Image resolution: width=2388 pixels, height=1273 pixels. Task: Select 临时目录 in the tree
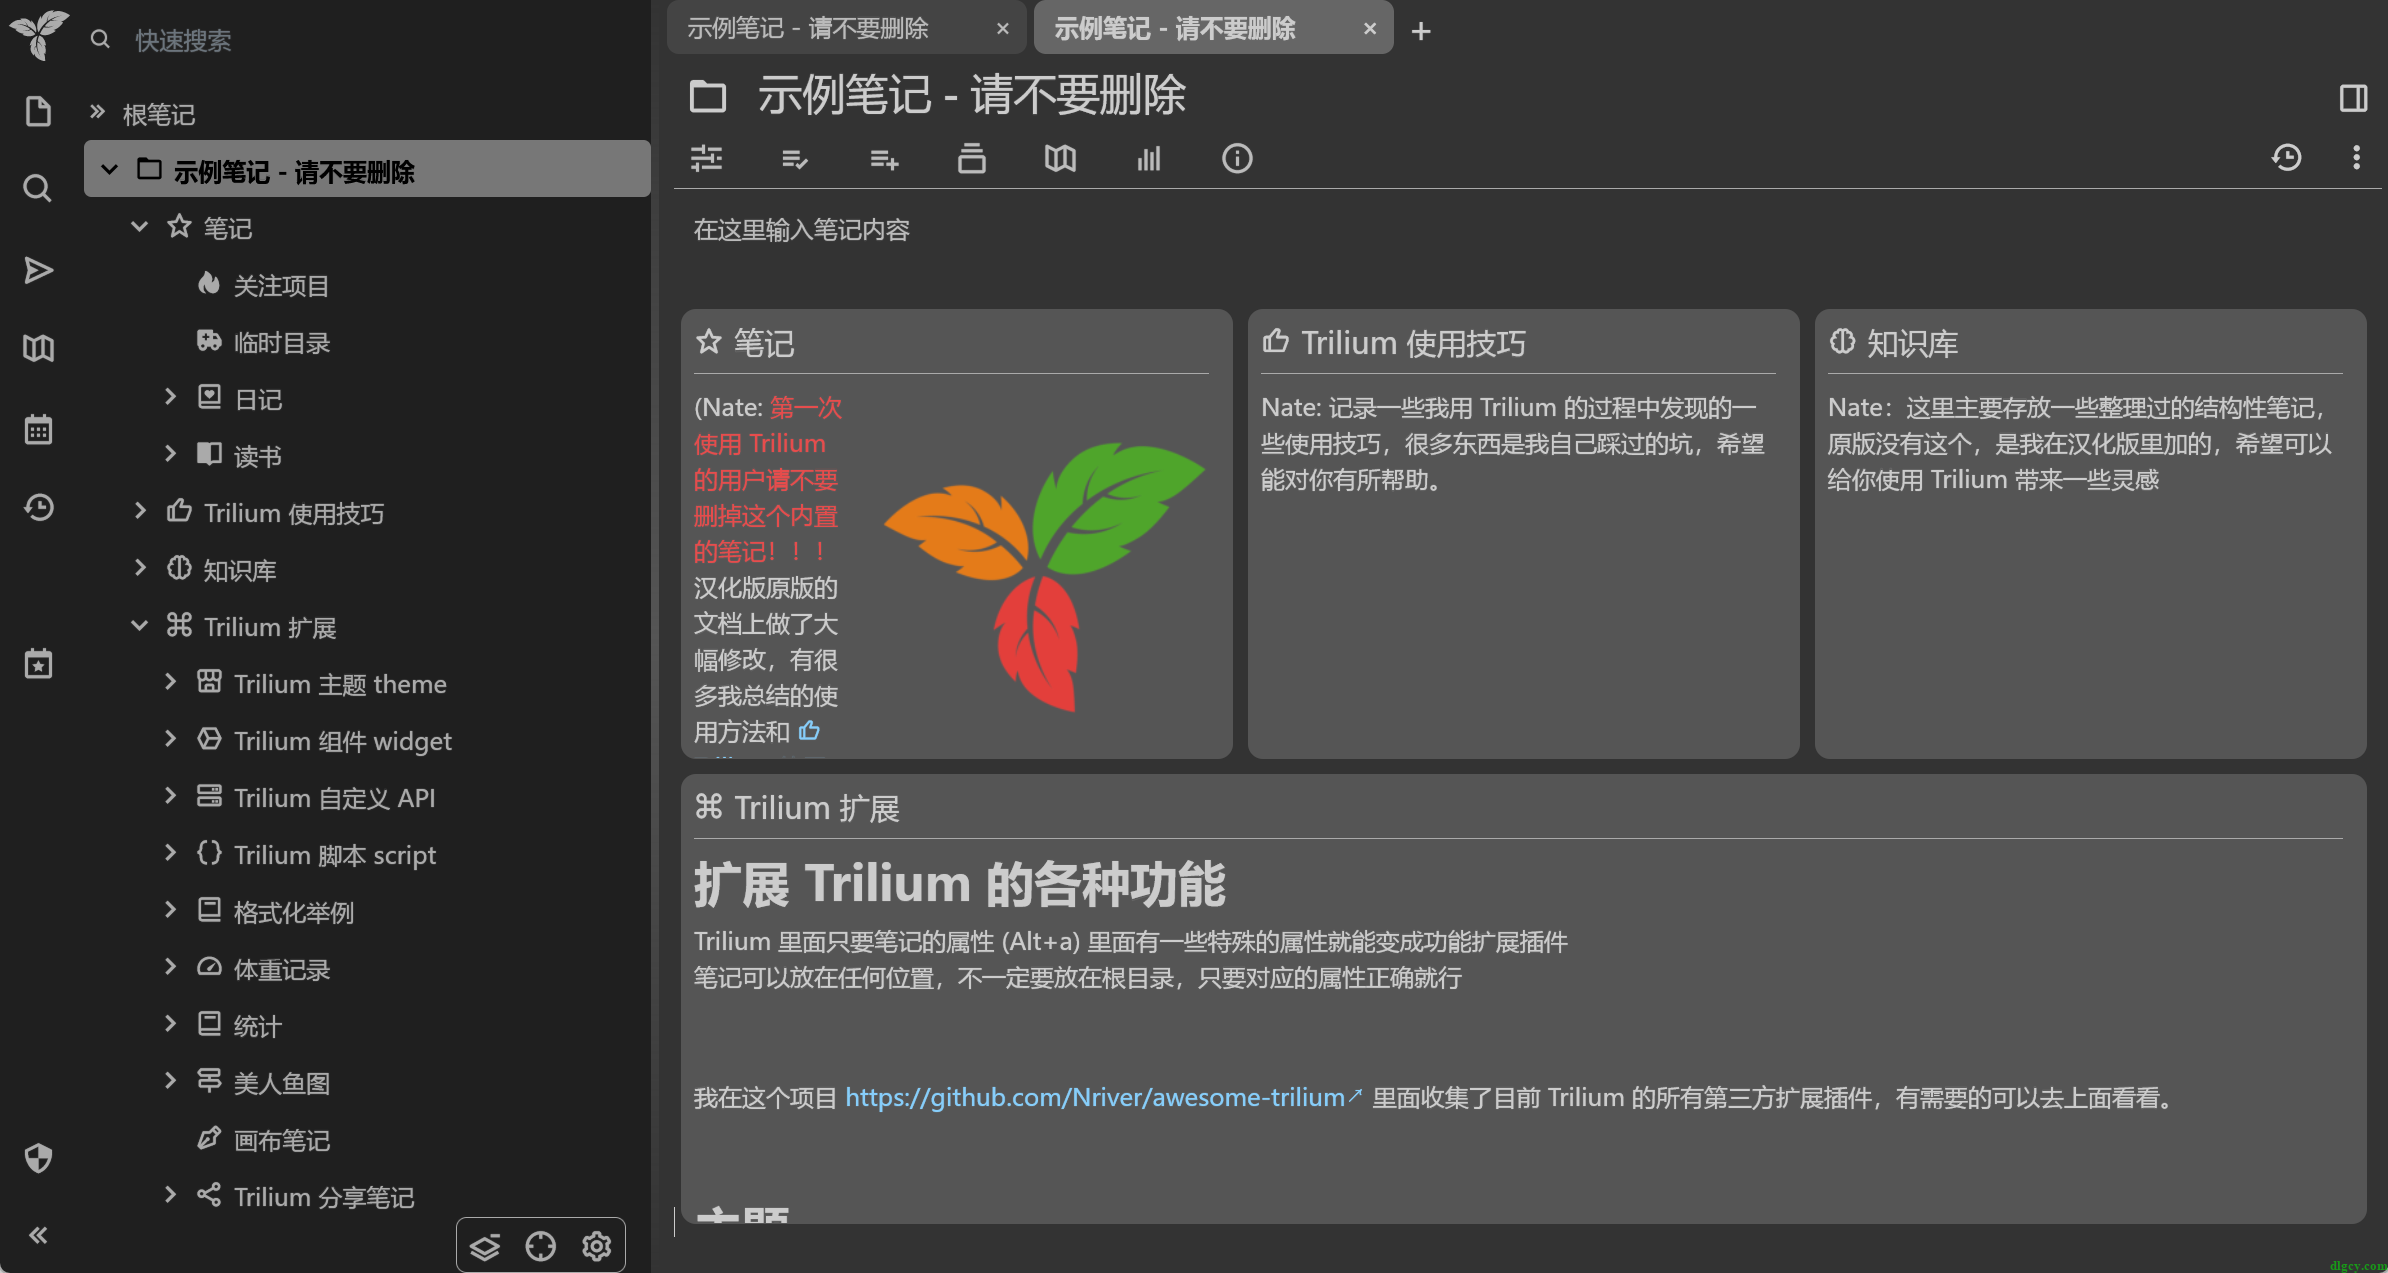(282, 343)
